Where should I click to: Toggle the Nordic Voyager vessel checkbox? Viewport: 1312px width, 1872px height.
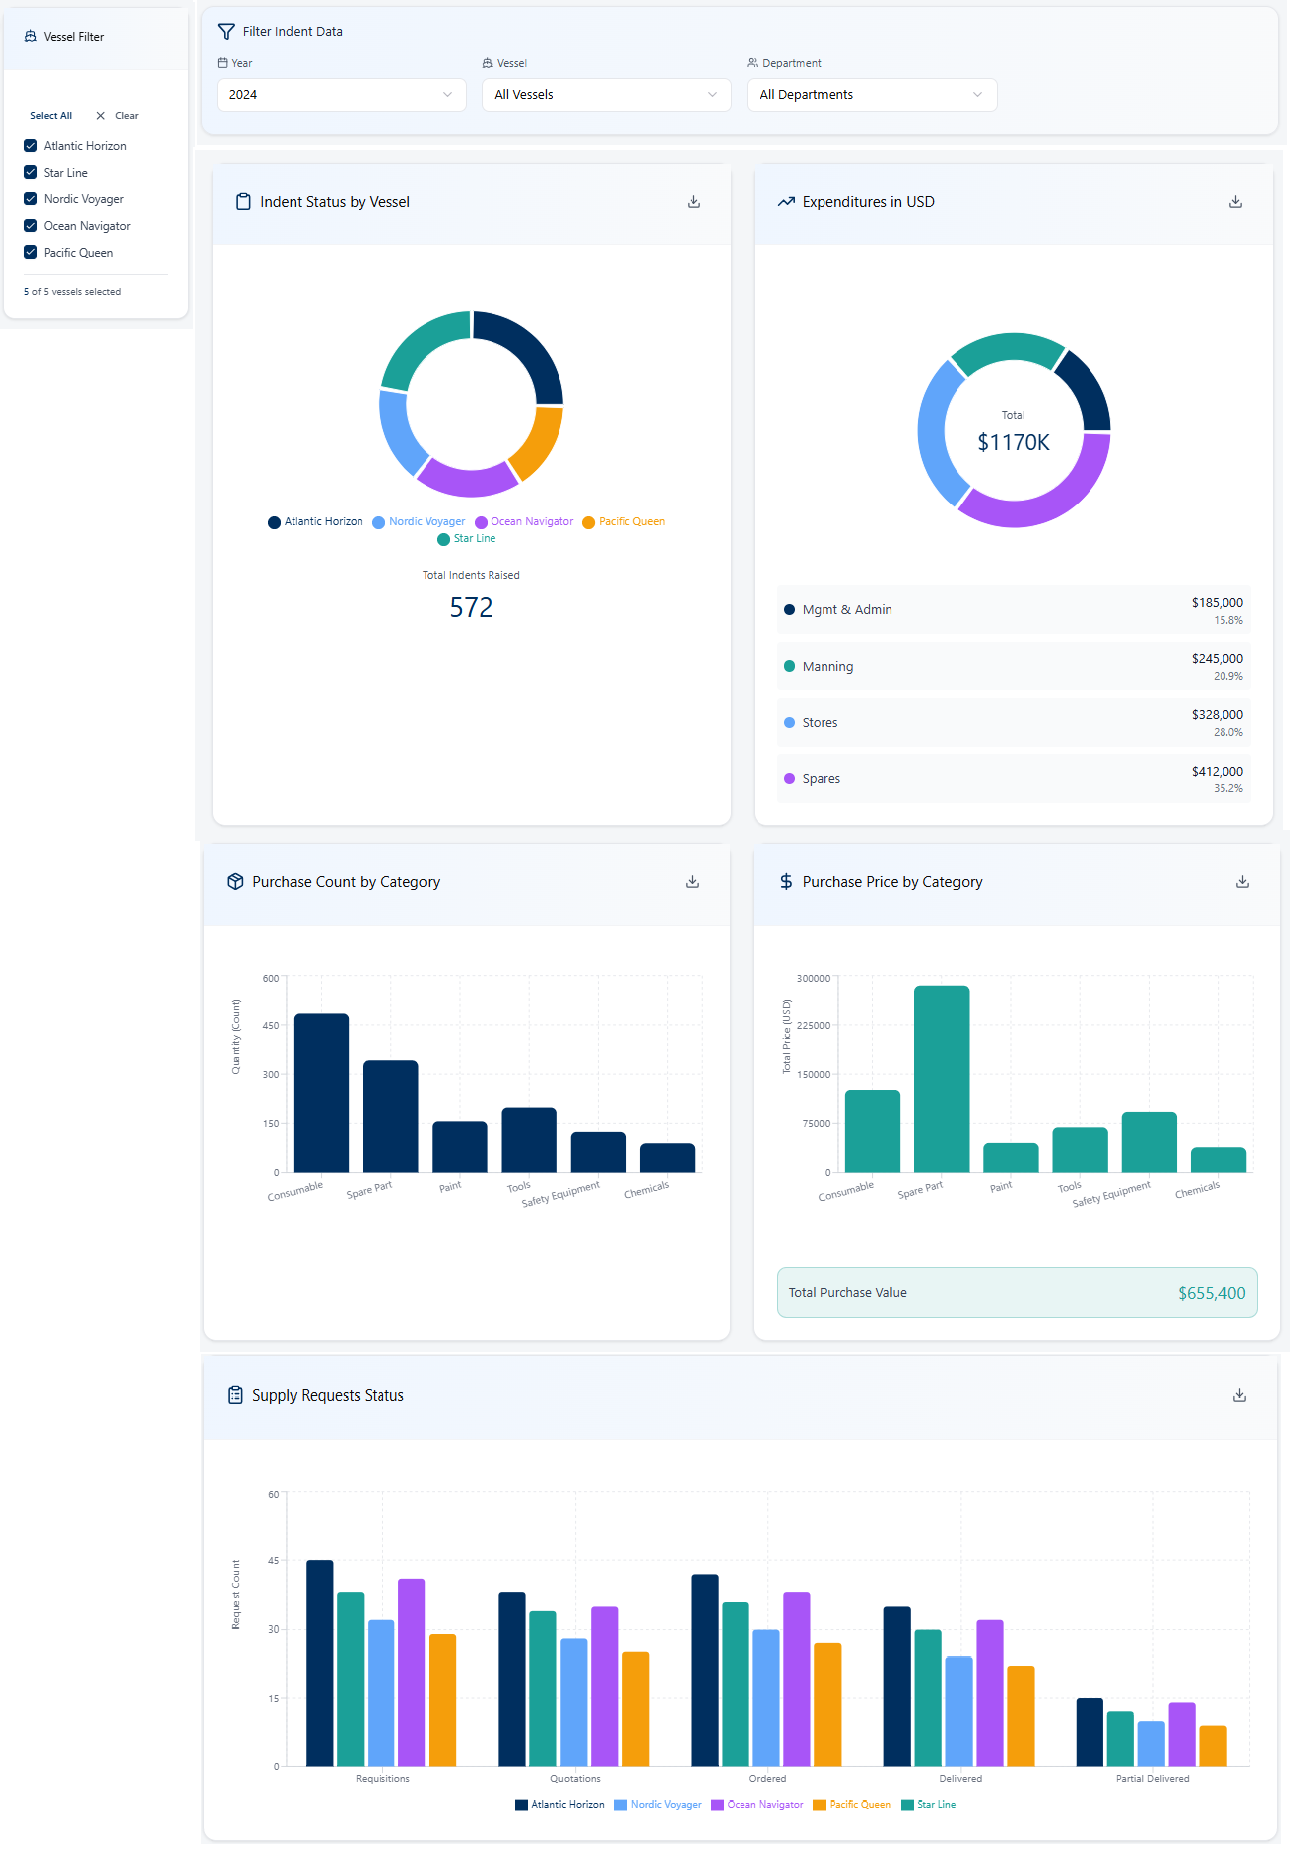[x=31, y=199]
